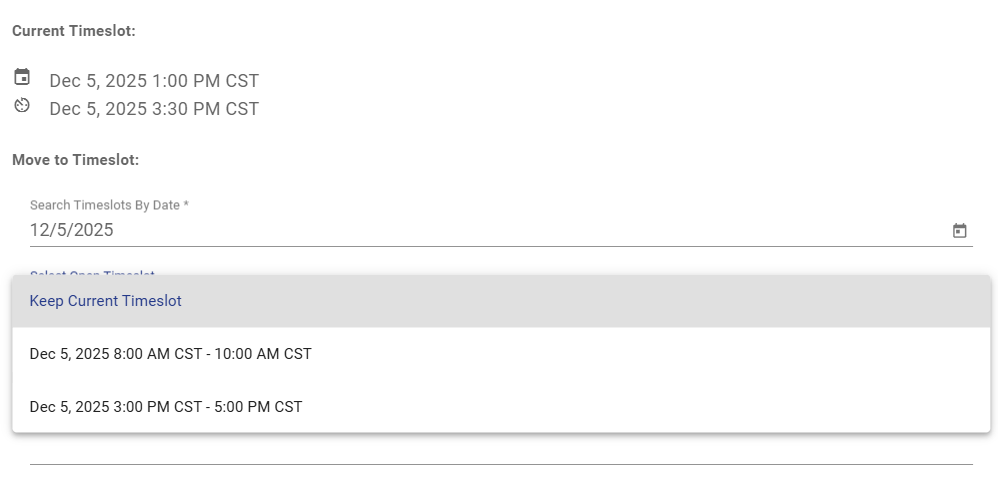Focus the Search Timeslots By Date field

(480, 230)
